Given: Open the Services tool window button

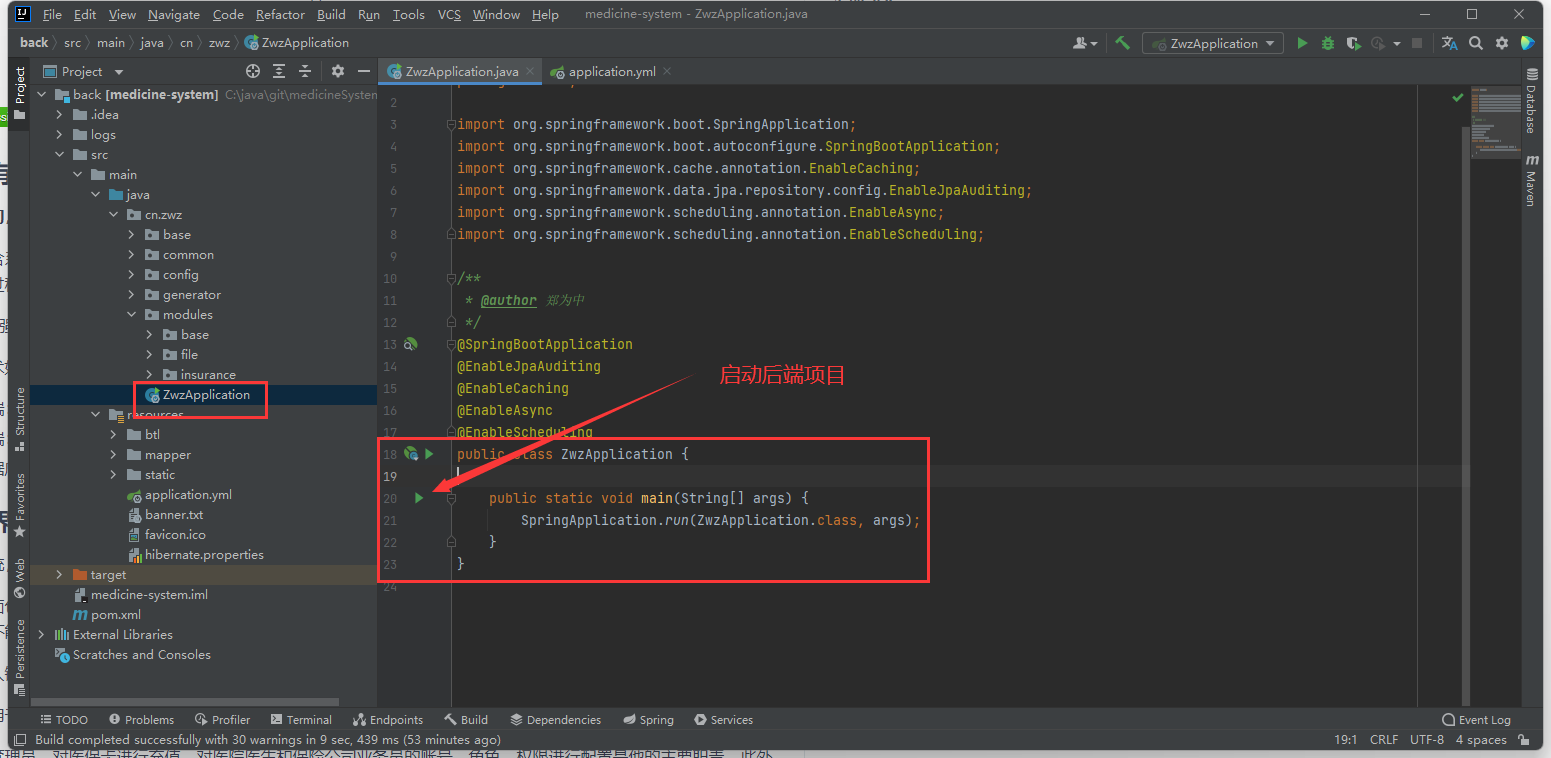Looking at the screenshot, I should 723,720.
